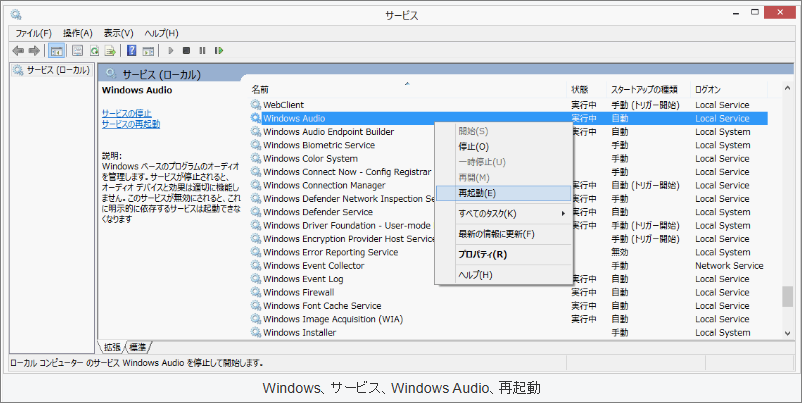Viewport: 802px width, 403px height.
Task: Sort by the 名前 column header
Action: (x=408, y=89)
